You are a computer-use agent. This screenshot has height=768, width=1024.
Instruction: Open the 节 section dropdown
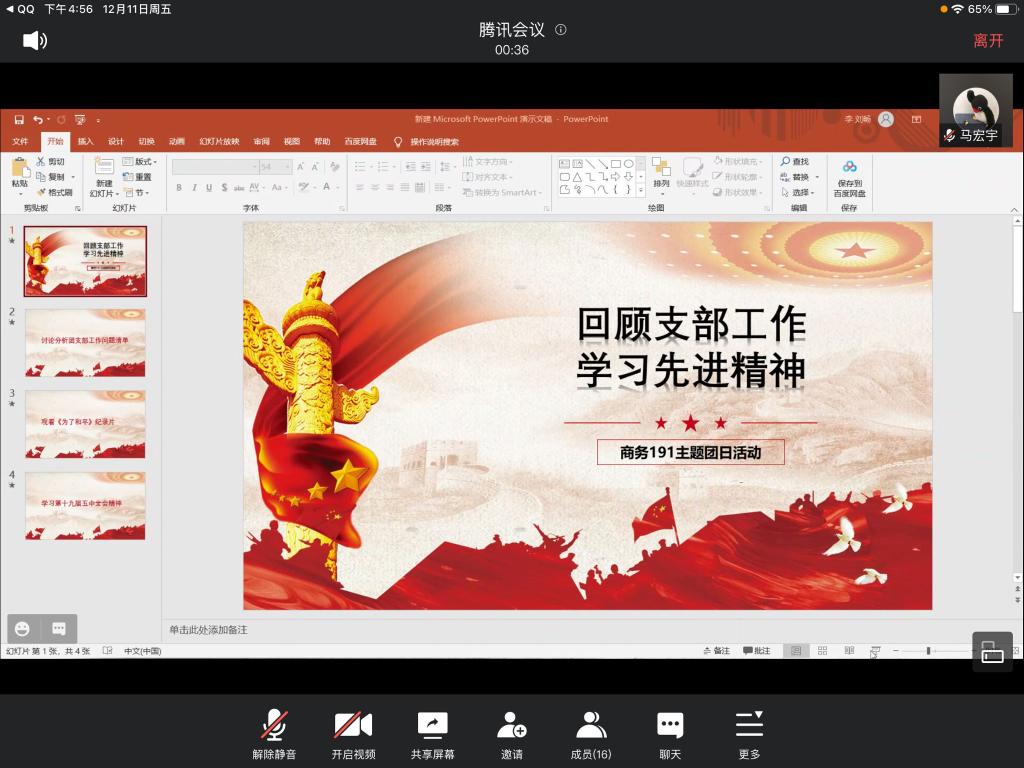pyautogui.click(x=137, y=193)
